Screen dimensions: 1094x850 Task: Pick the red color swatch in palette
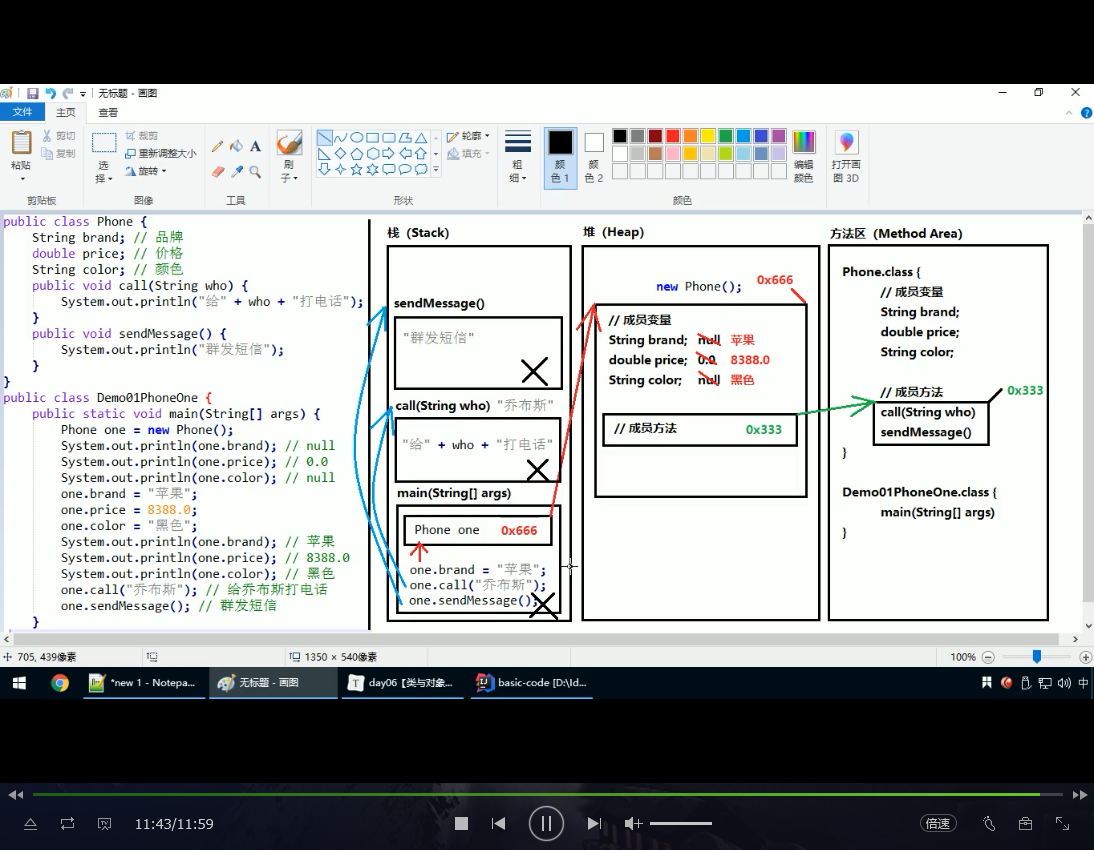(x=673, y=137)
